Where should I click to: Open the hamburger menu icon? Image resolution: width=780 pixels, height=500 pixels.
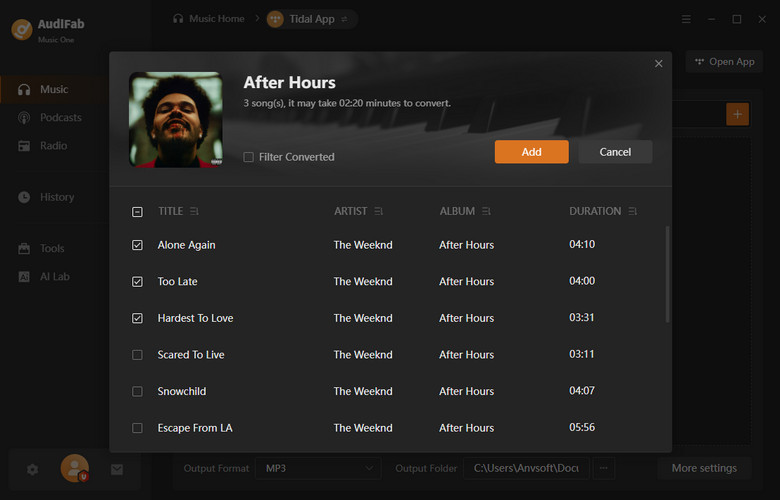pos(686,19)
